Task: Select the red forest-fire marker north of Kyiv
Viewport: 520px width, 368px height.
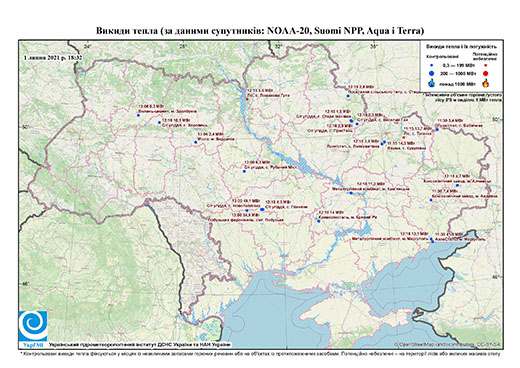Action: 247,99
